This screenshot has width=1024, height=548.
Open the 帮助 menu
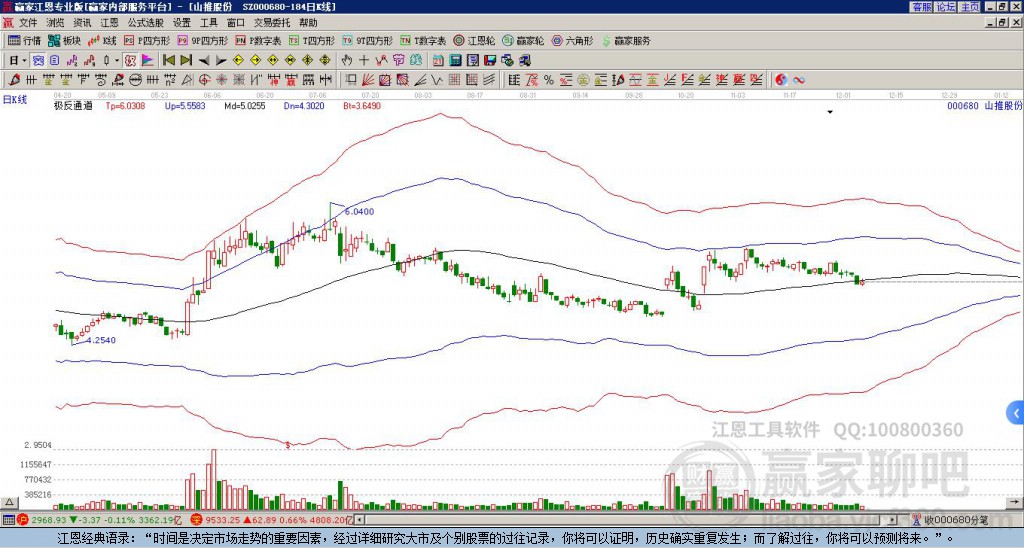pyautogui.click(x=308, y=23)
